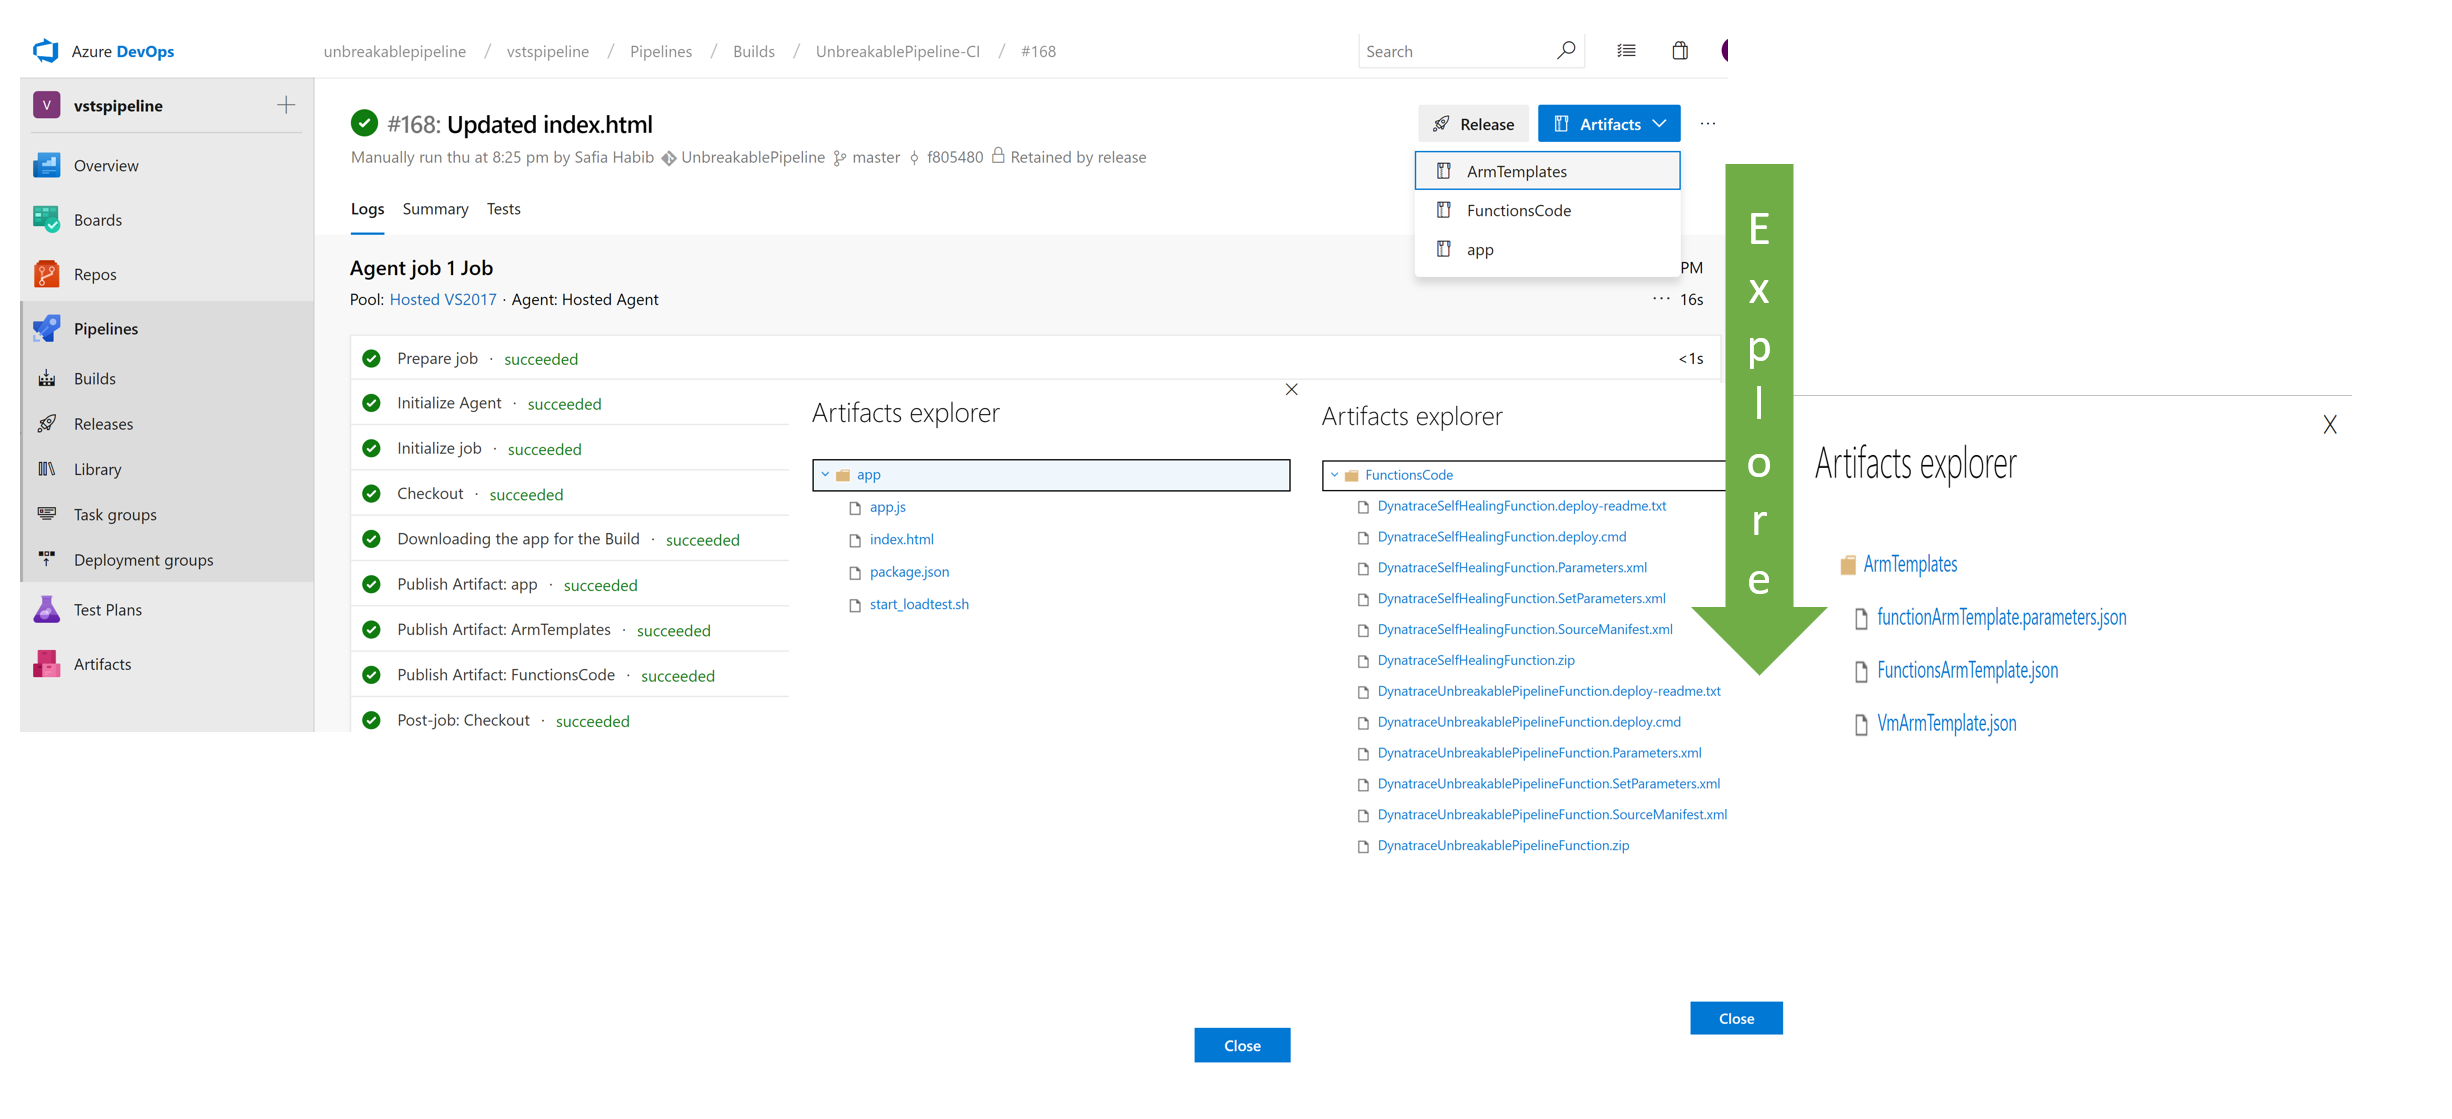The height and width of the screenshot is (1119, 2452).
Task: Open more actions ellipsis near Release
Action: click(1707, 124)
